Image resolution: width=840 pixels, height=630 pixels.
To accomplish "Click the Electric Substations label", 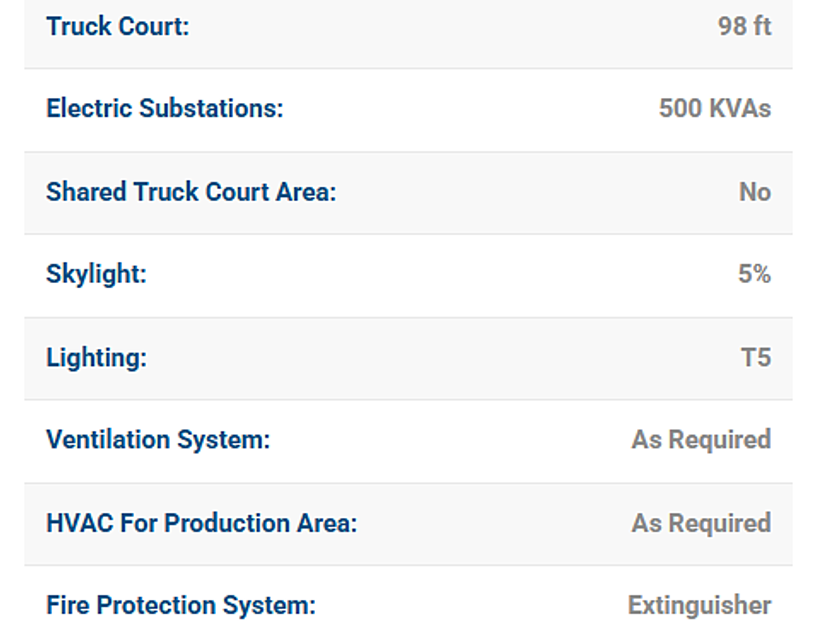I will click(x=164, y=109).
